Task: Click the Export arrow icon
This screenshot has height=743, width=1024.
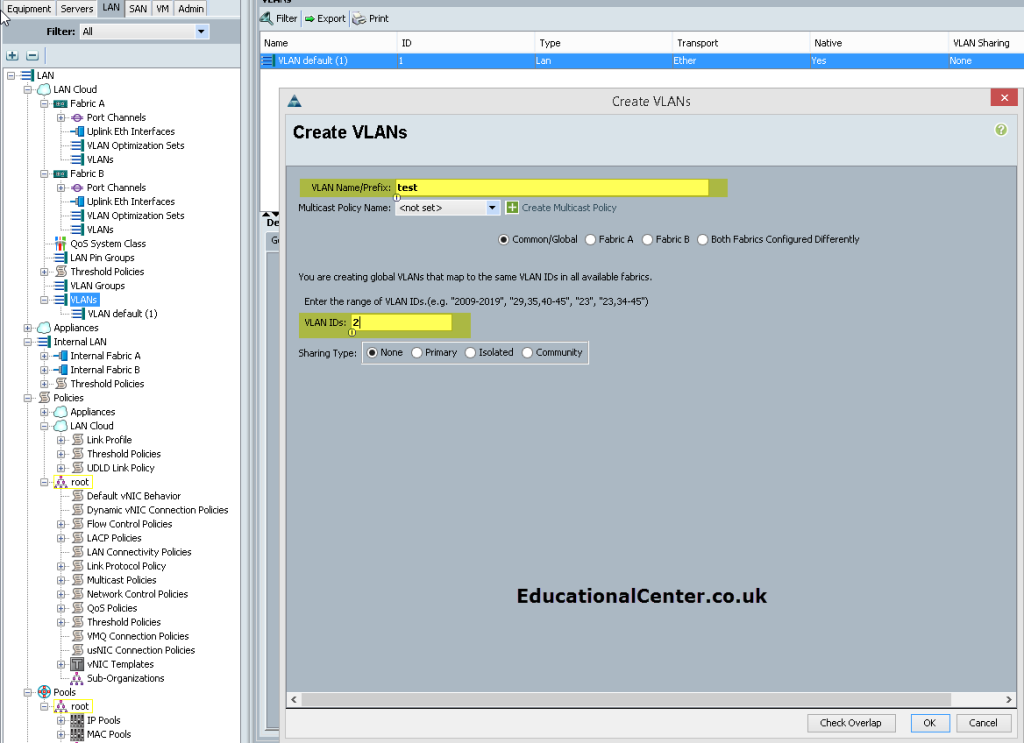Action: click(x=310, y=19)
